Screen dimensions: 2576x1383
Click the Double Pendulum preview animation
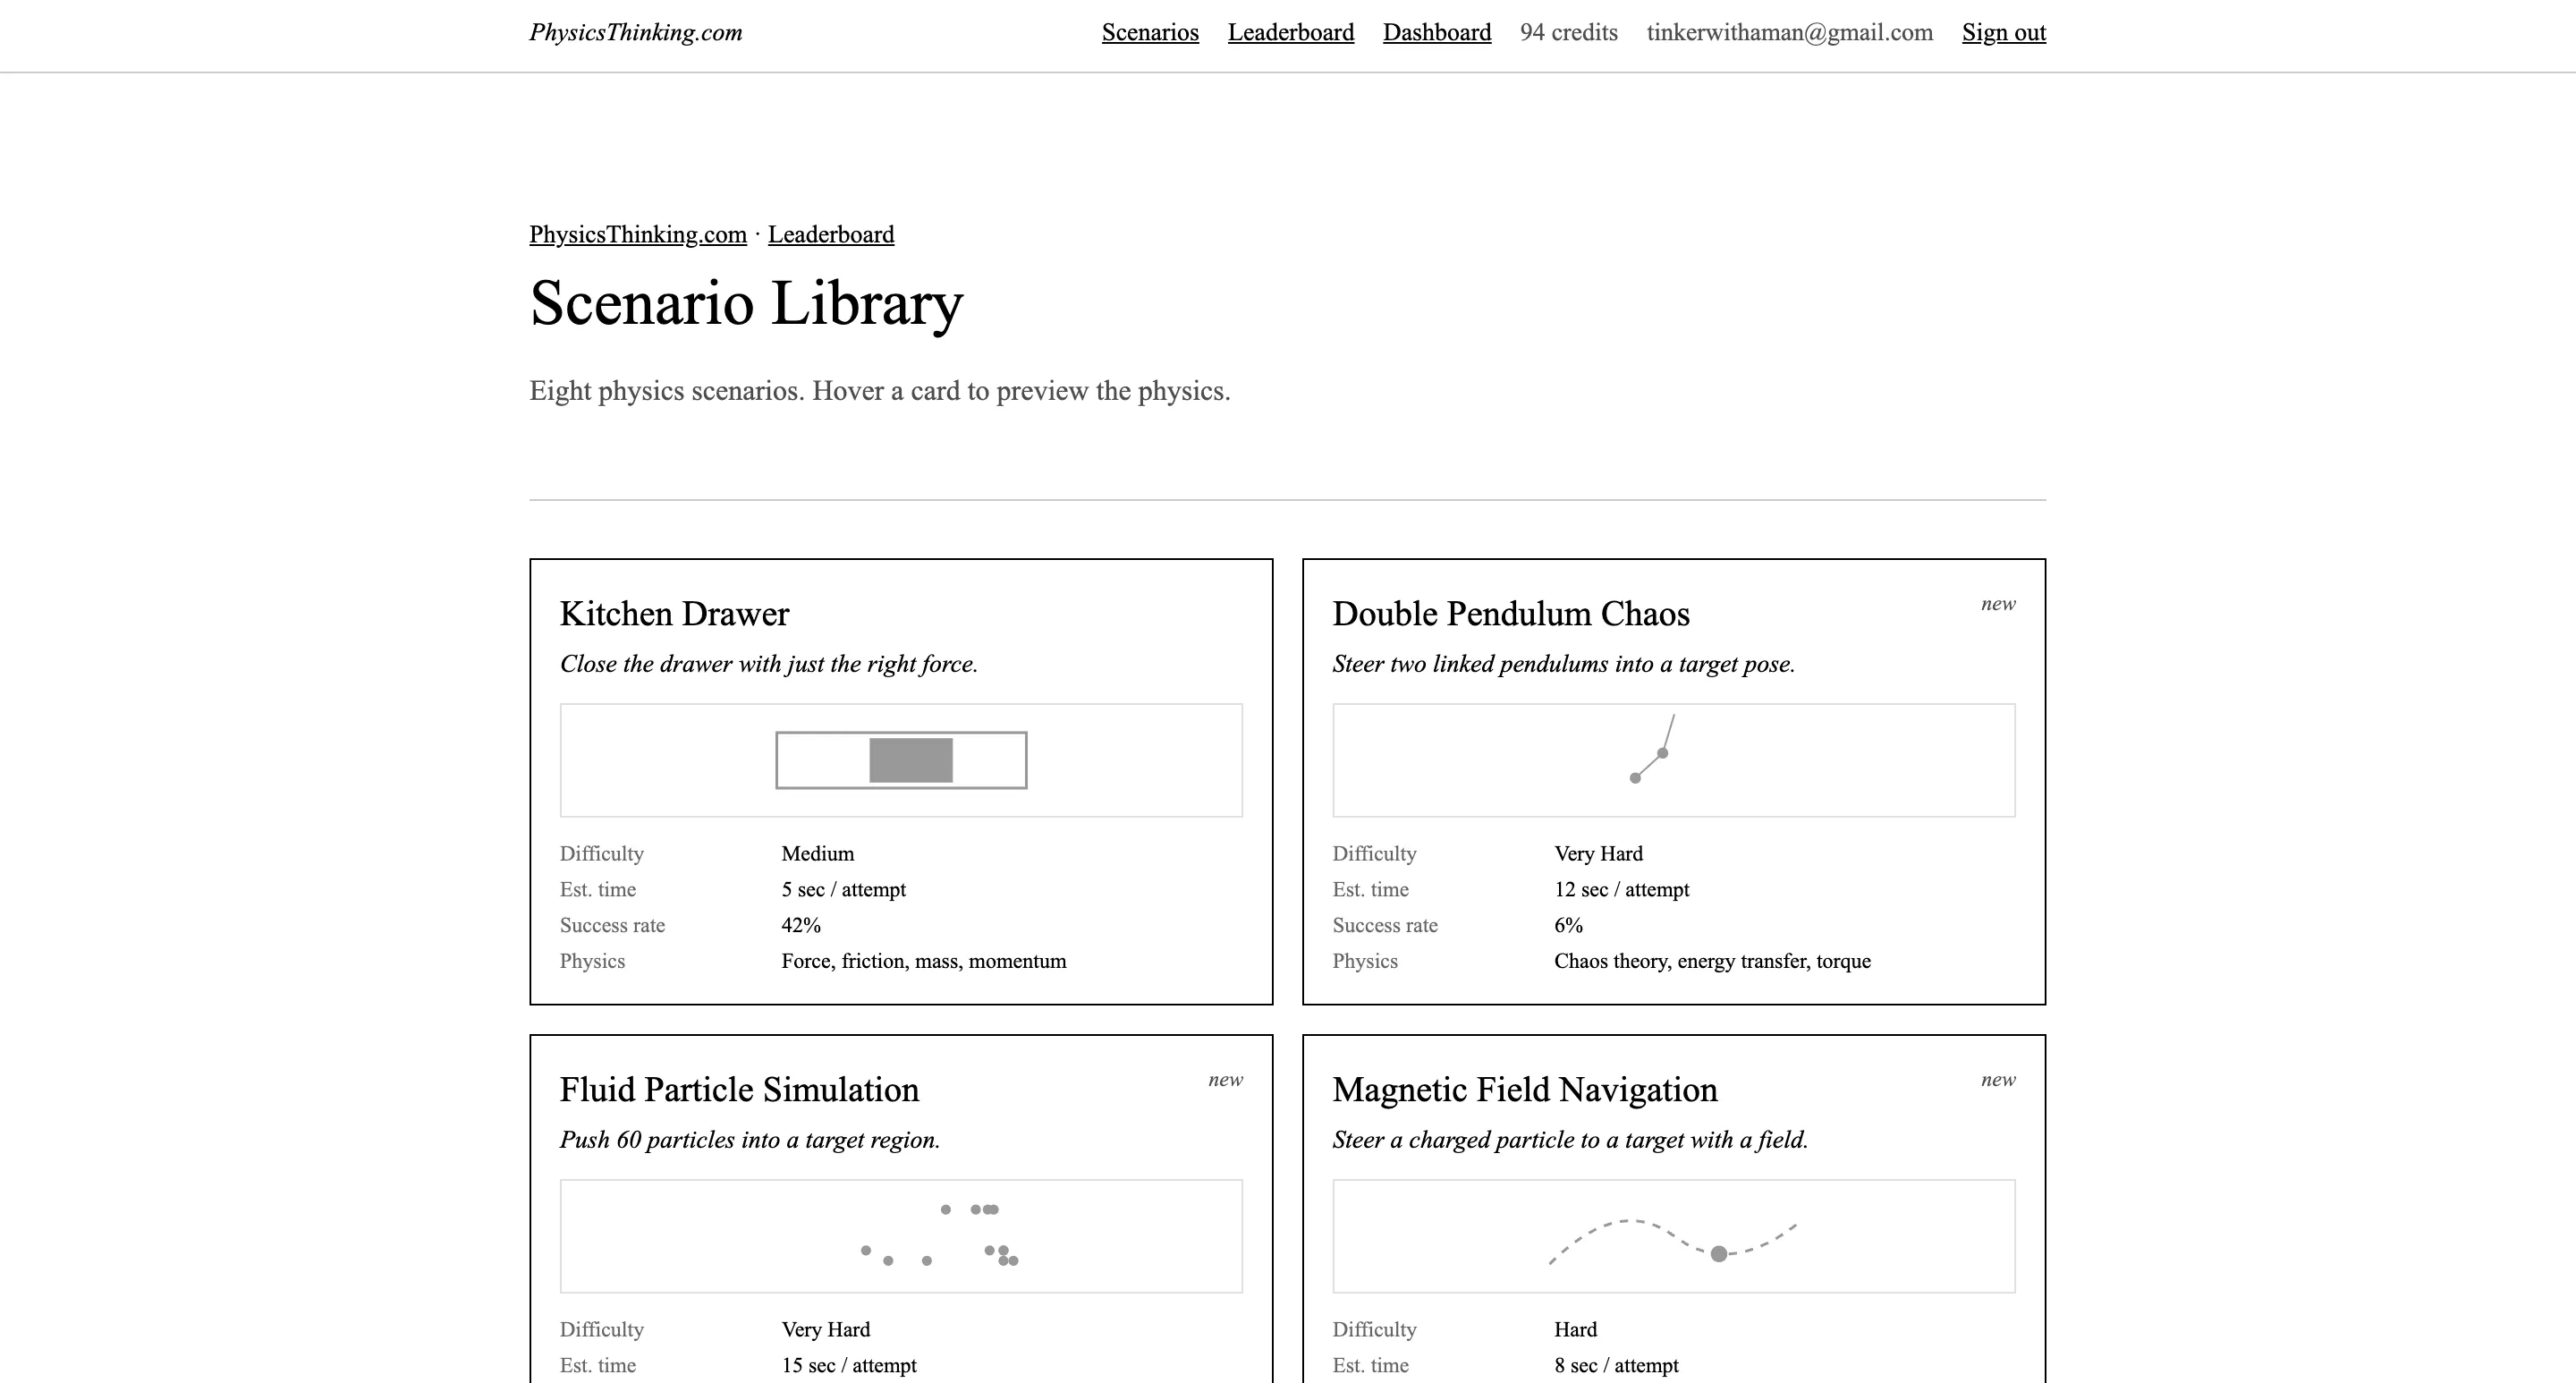tap(1674, 760)
